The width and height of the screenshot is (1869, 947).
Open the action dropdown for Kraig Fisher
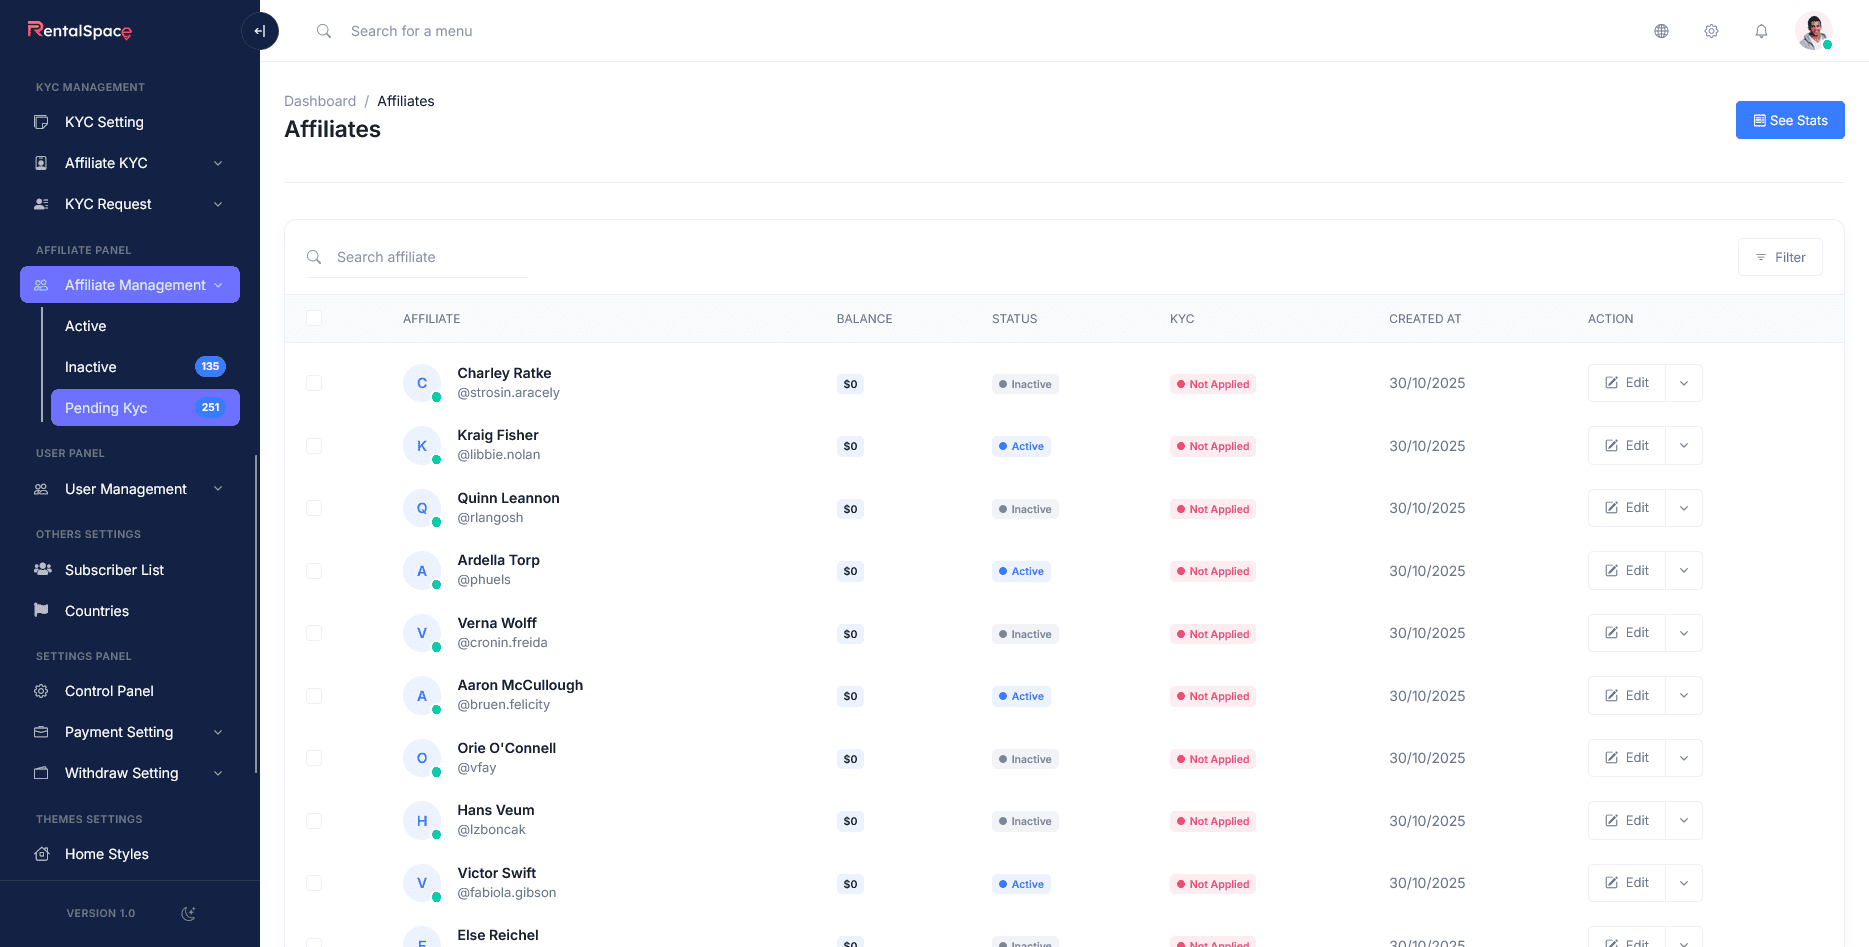coord(1684,446)
